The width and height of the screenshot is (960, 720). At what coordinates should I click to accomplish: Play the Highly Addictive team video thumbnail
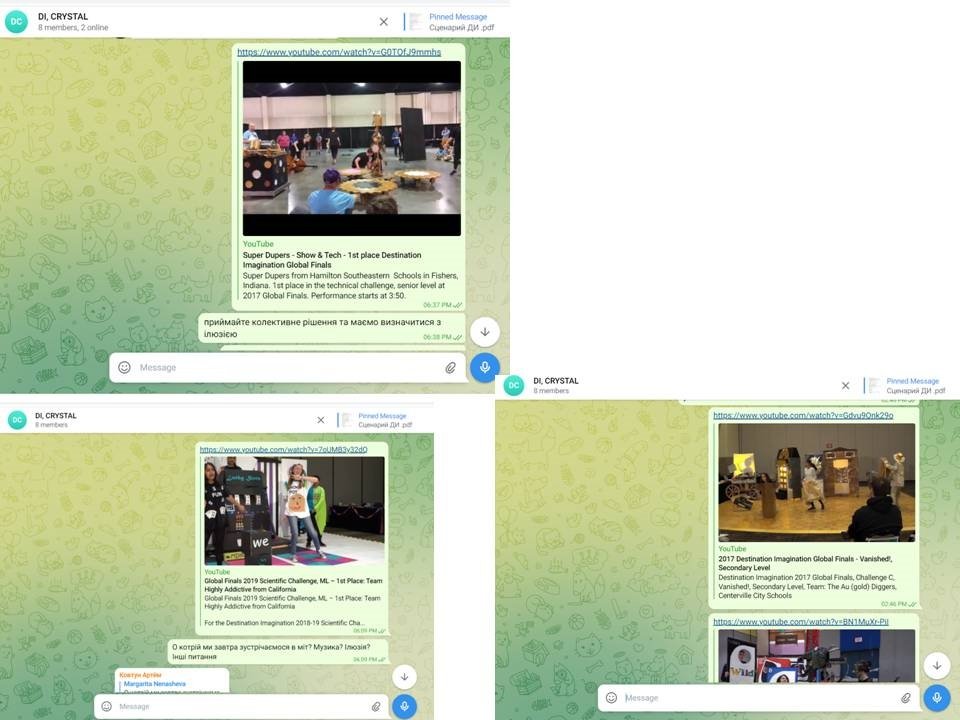click(x=294, y=511)
